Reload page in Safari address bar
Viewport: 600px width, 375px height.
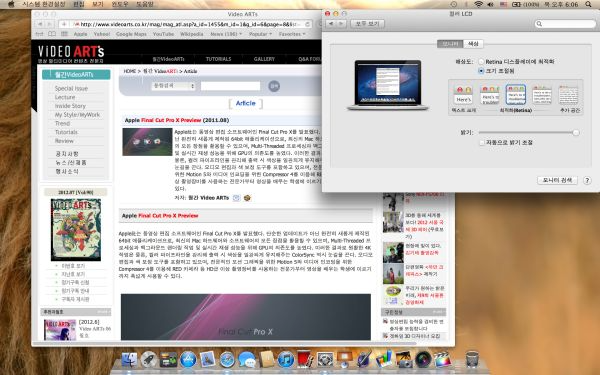point(307,24)
